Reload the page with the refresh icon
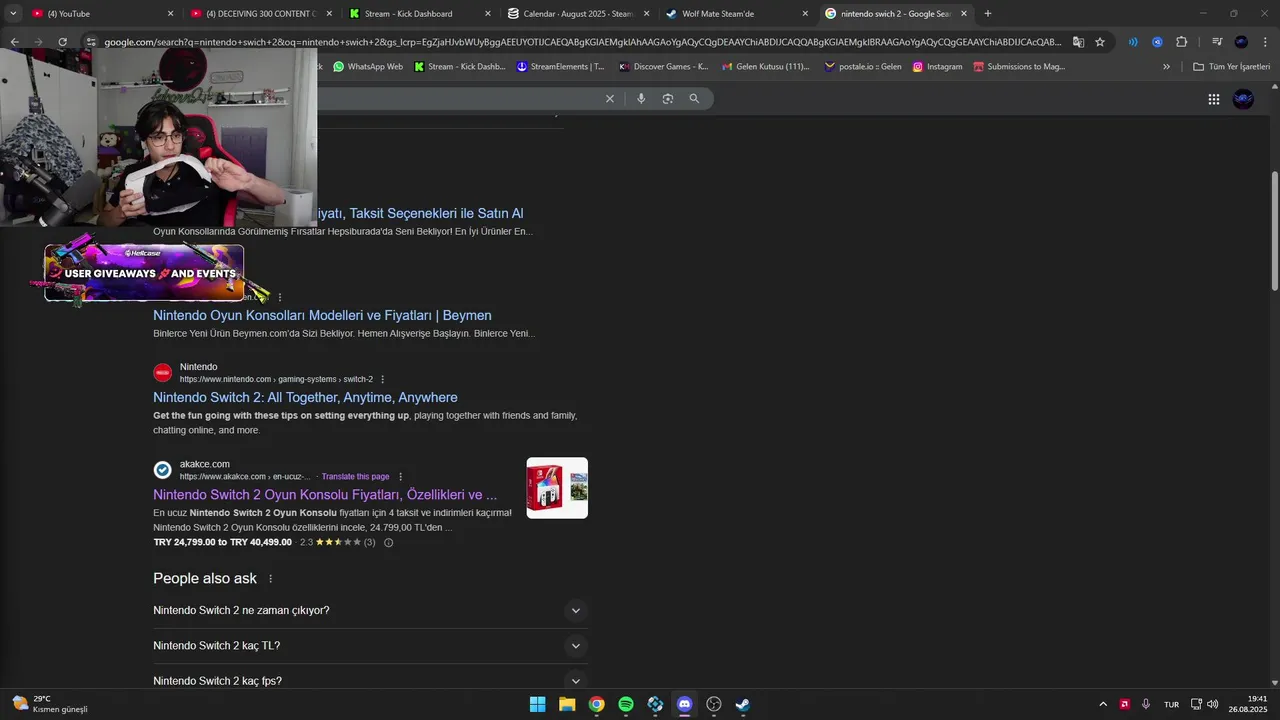1280x720 pixels. click(62, 42)
